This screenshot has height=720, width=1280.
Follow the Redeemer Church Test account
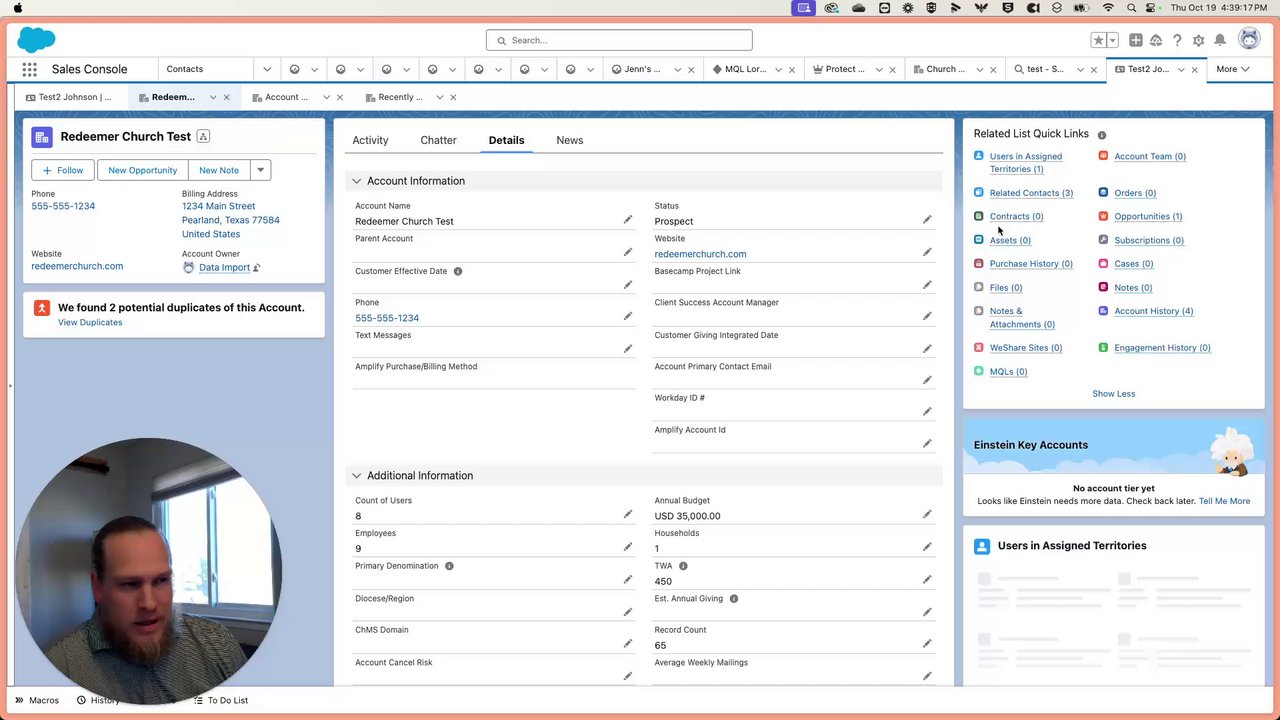63,170
